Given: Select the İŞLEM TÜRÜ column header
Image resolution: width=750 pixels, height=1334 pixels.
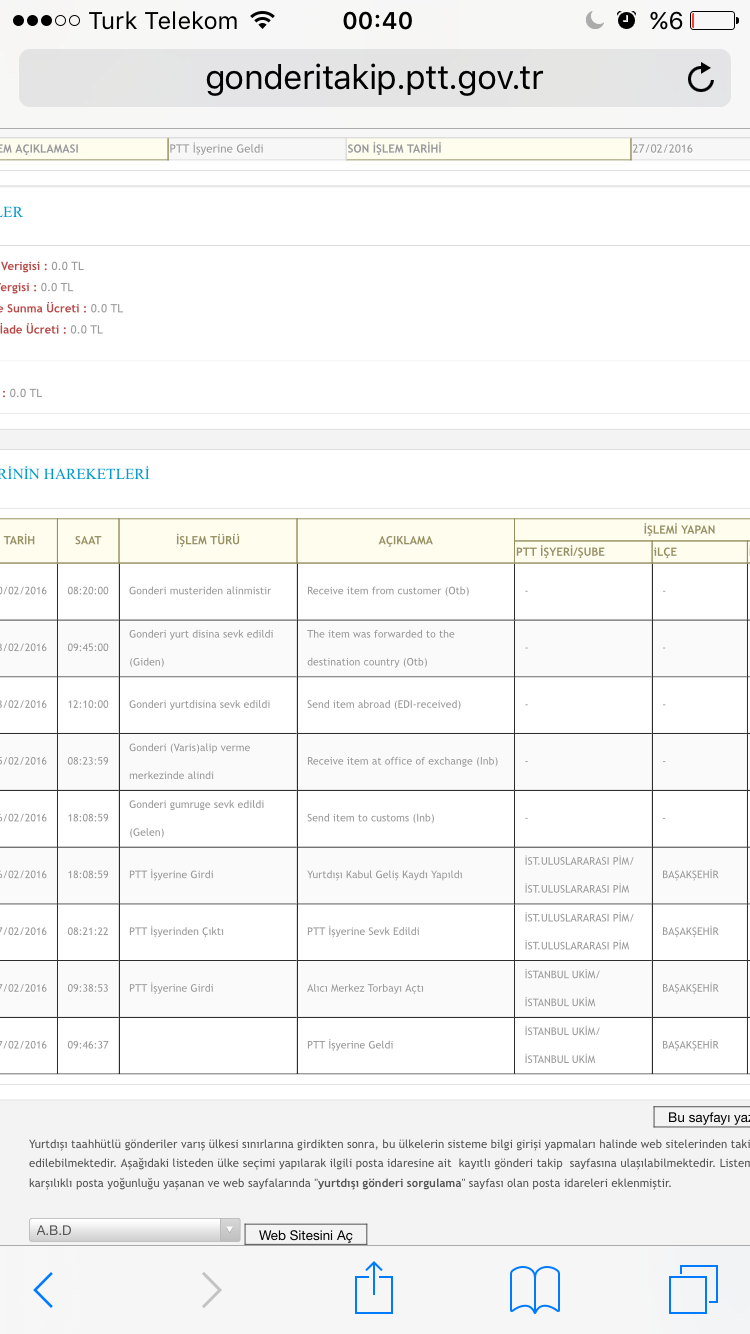Looking at the screenshot, I should pyautogui.click(x=208, y=540).
